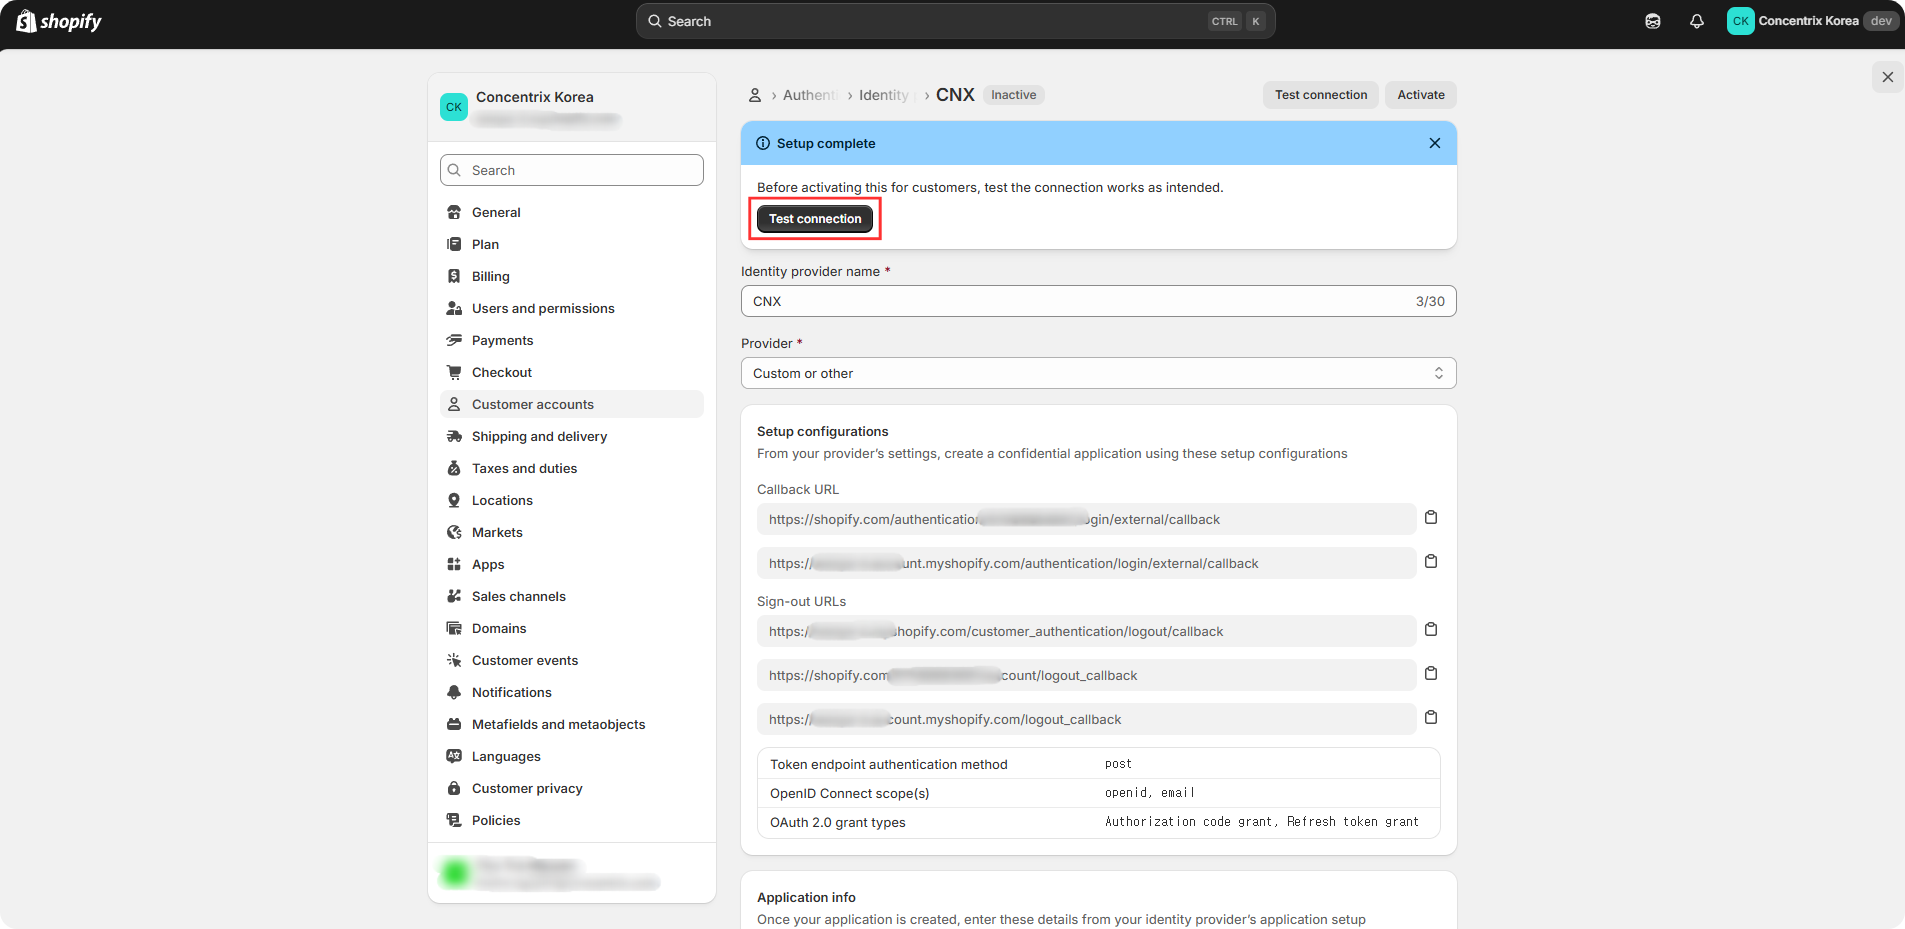Open Policies settings
Viewport: 1905px width, 929px height.
click(572, 820)
